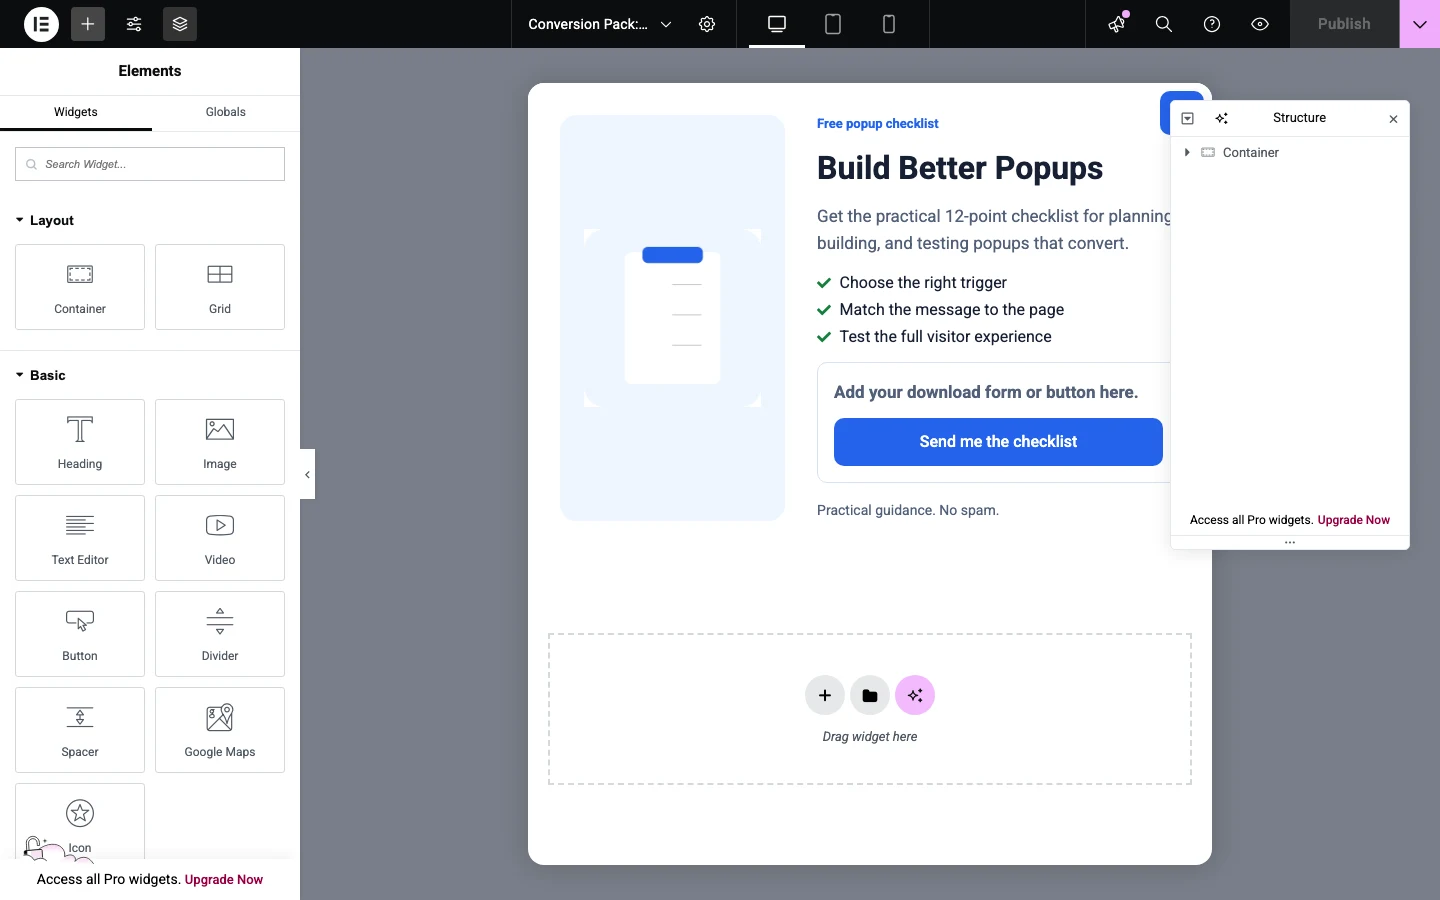This screenshot has height=900, width=1440.
Task: Switch to desktop device view
Action: [777, 24]
